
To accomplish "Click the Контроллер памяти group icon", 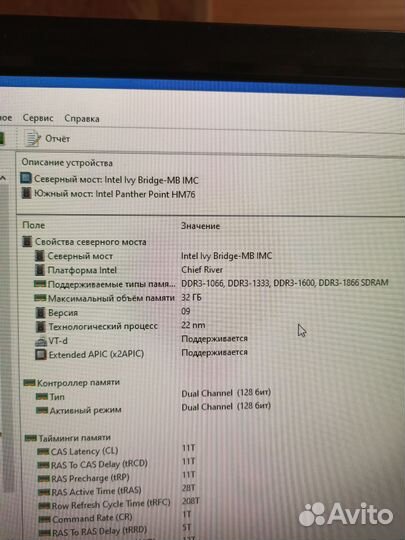I will tap(29, 383).
